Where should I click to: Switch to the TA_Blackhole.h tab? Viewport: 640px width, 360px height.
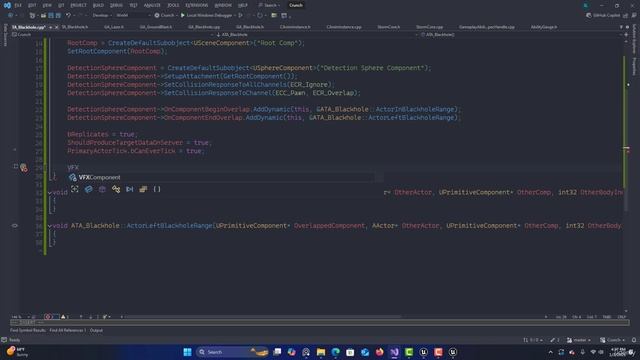(x=75, y=27)
